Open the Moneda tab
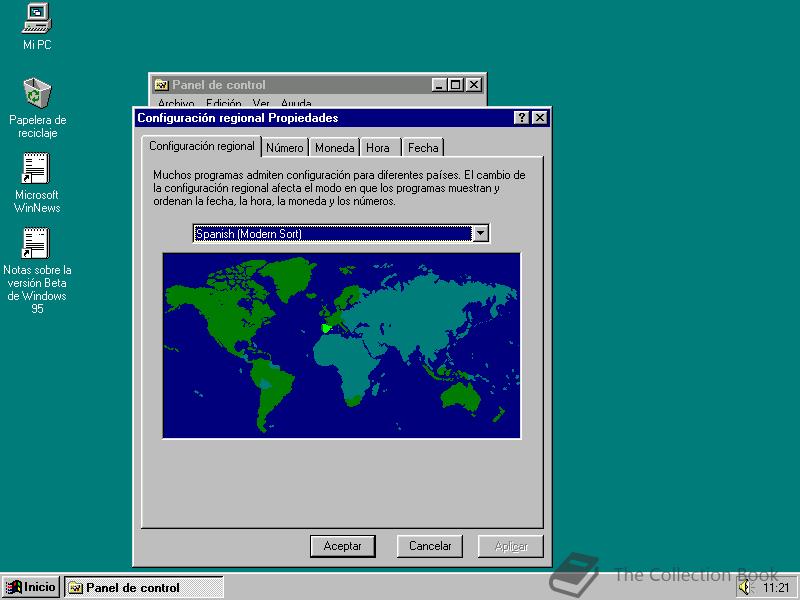800x600 pixels. pyautogui.click(x=334, y=147)
